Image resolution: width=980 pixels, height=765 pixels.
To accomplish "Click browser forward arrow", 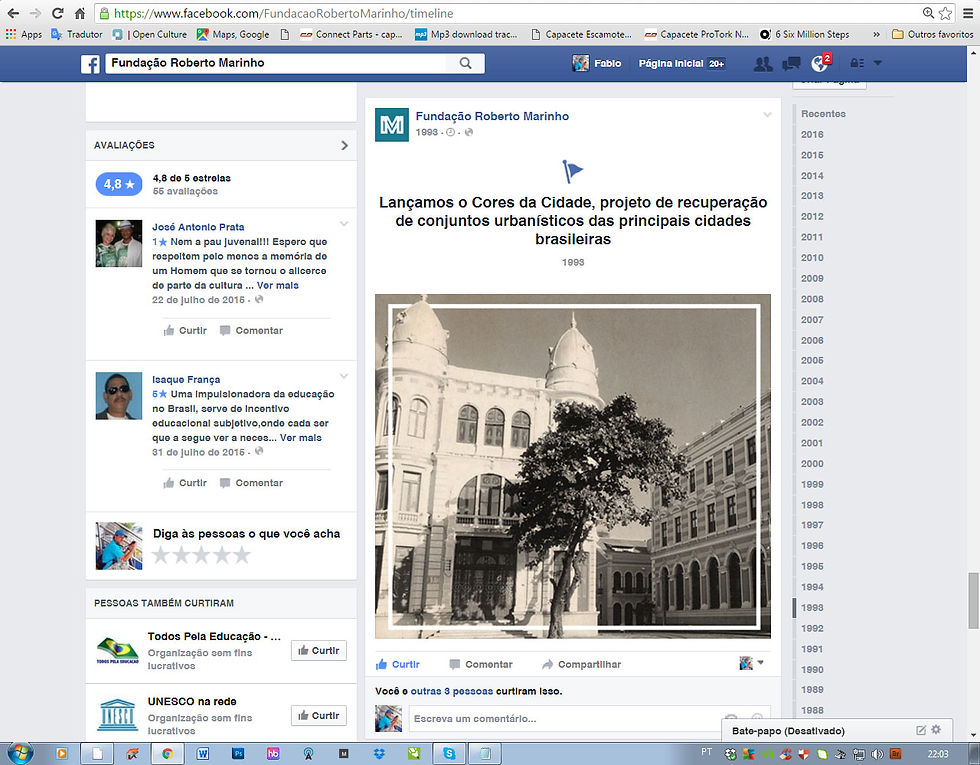I will (x=35, y=13).
